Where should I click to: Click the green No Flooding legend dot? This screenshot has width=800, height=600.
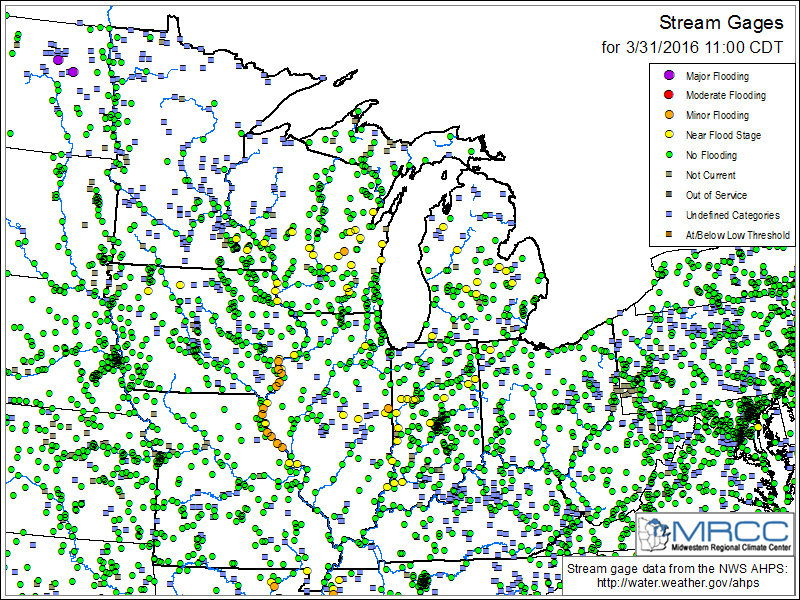tap(669, 155)
